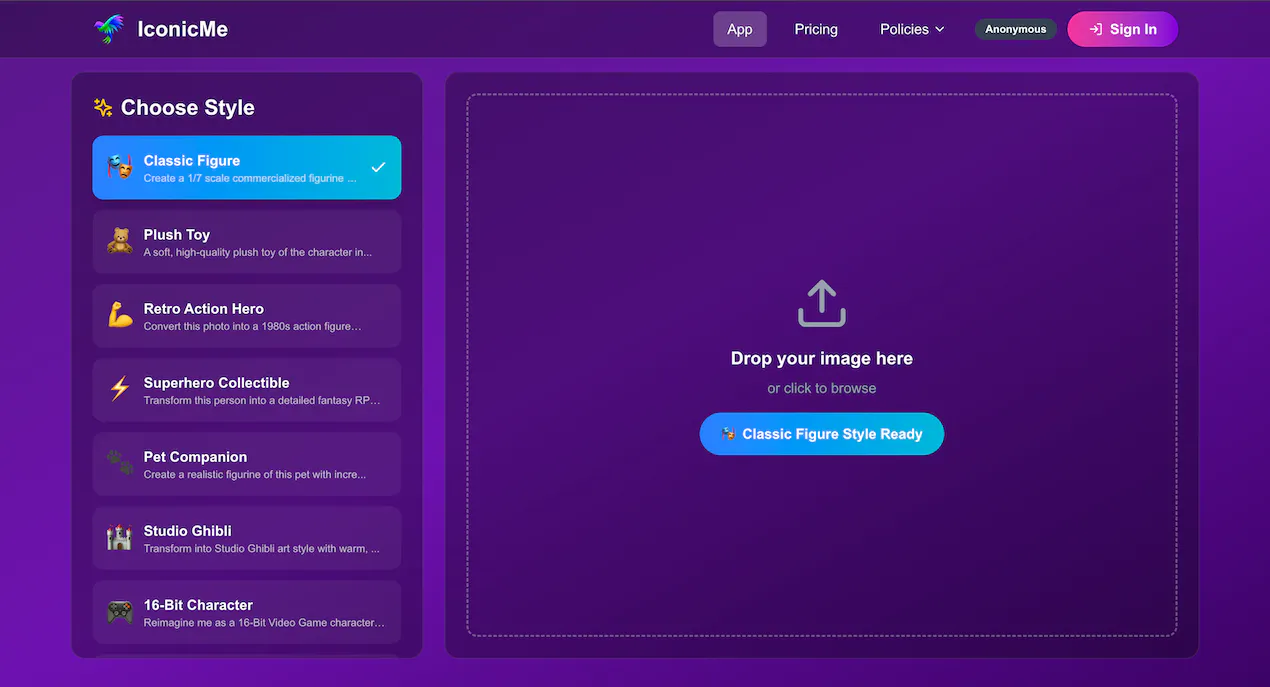Image resolution: width=1270 pixels, height=687 pixels.
Task: Pick the Superhero Collectible style title
Action: (217, 382)
